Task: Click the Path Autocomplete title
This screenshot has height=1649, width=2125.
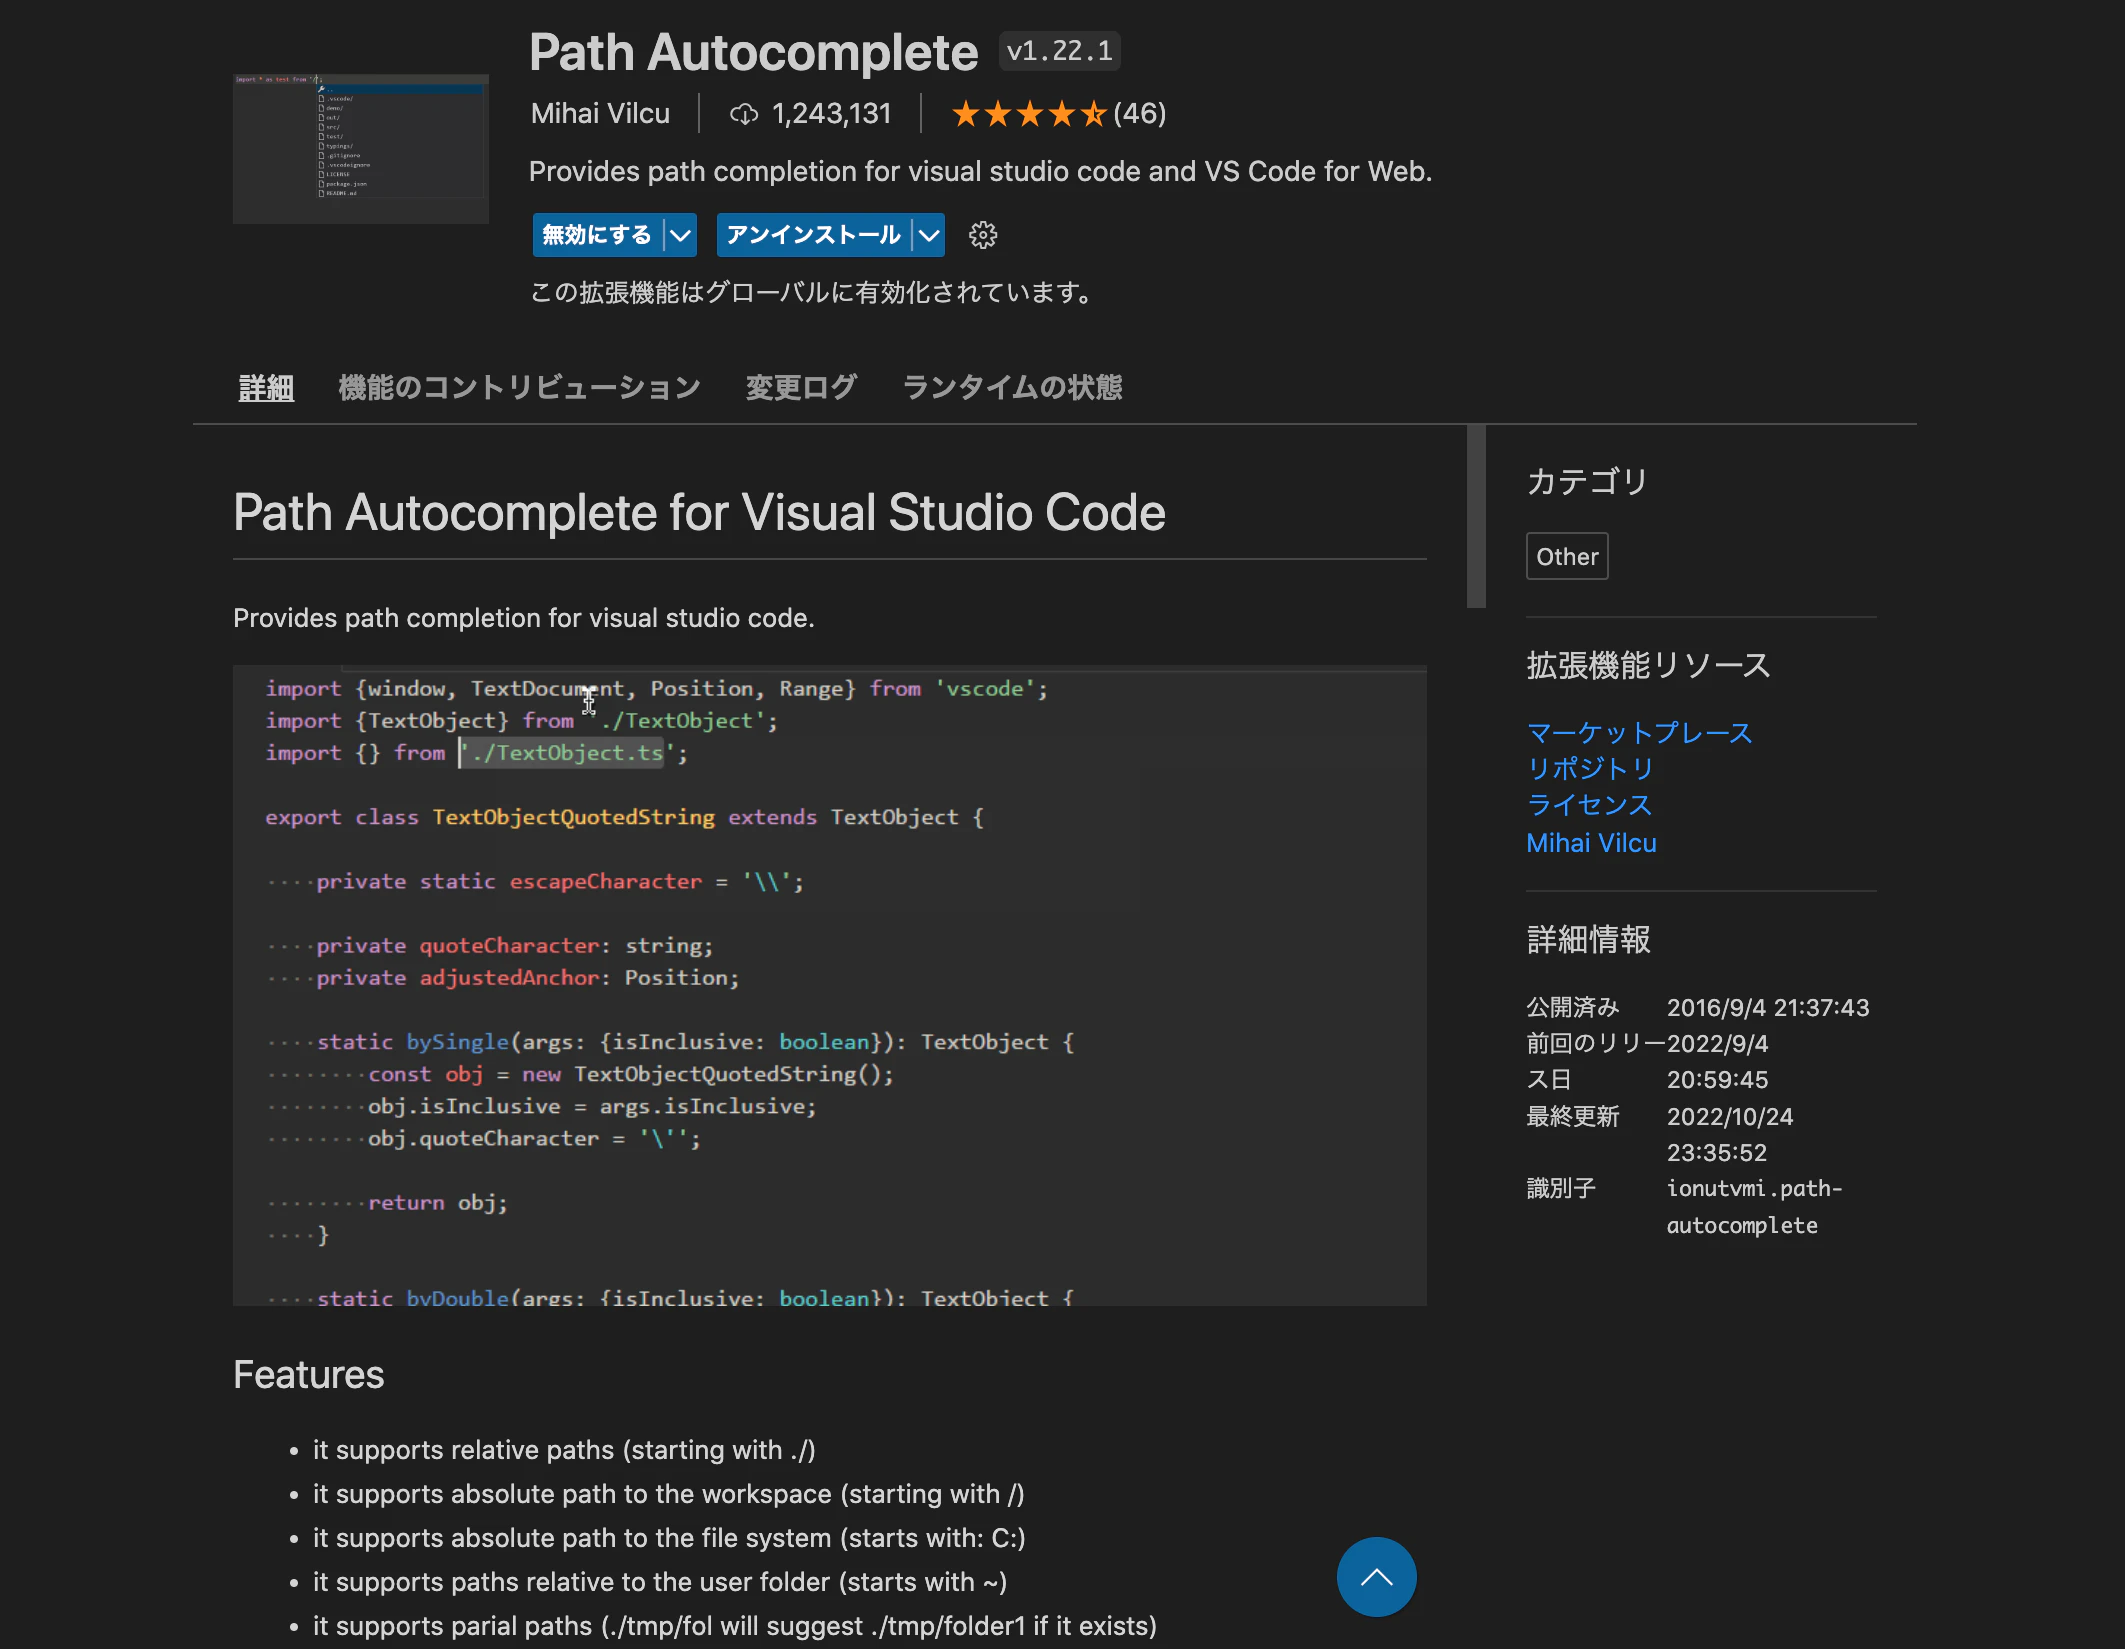Action: coord(753,52)
